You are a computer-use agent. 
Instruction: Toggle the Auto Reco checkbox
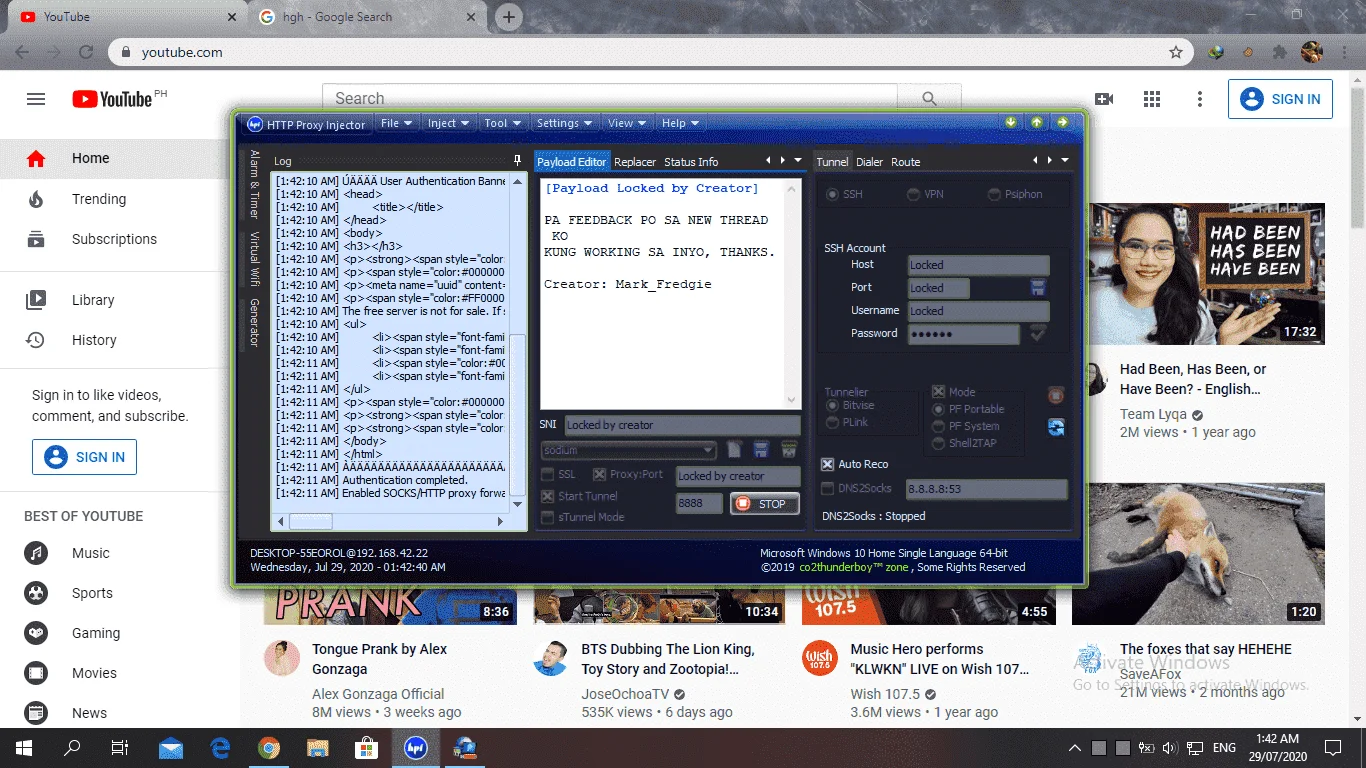click(x=827, y=464)
